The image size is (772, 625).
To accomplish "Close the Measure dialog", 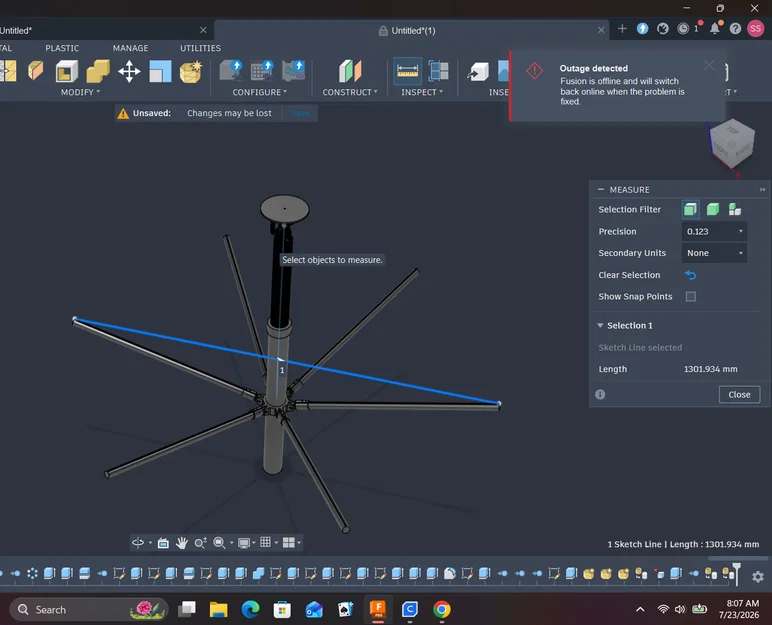I will coord(739,395).
